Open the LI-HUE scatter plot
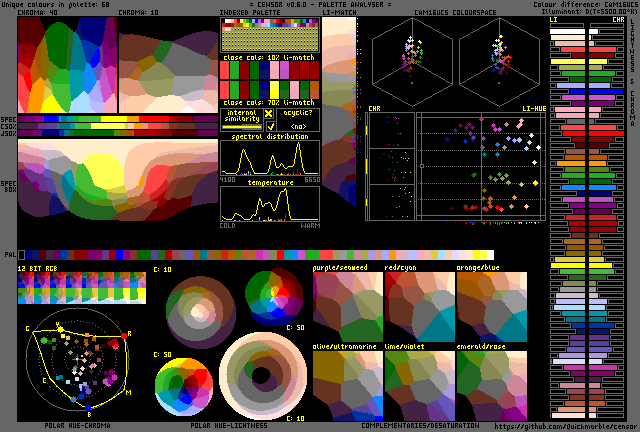 tap(481, 167)
